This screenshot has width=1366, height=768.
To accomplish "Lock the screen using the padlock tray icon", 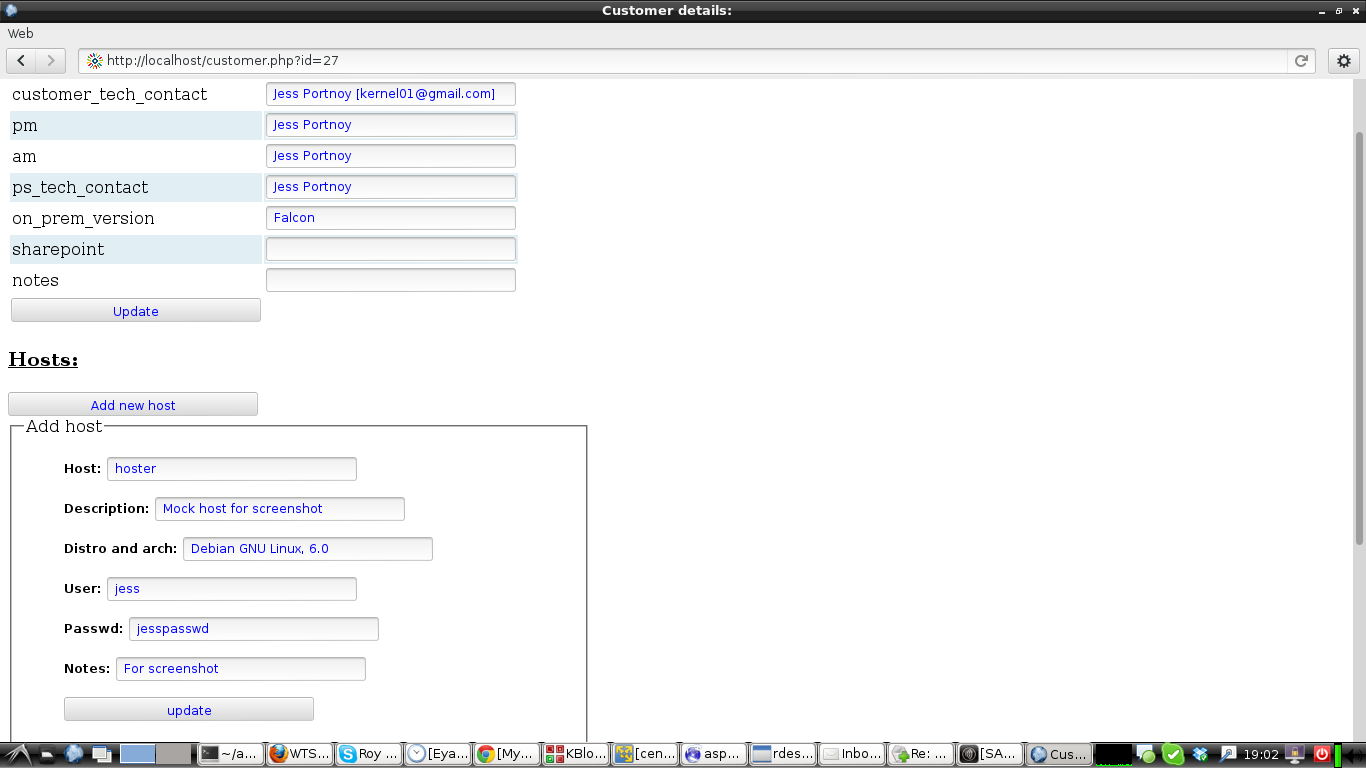I will tap(1293, 754).
